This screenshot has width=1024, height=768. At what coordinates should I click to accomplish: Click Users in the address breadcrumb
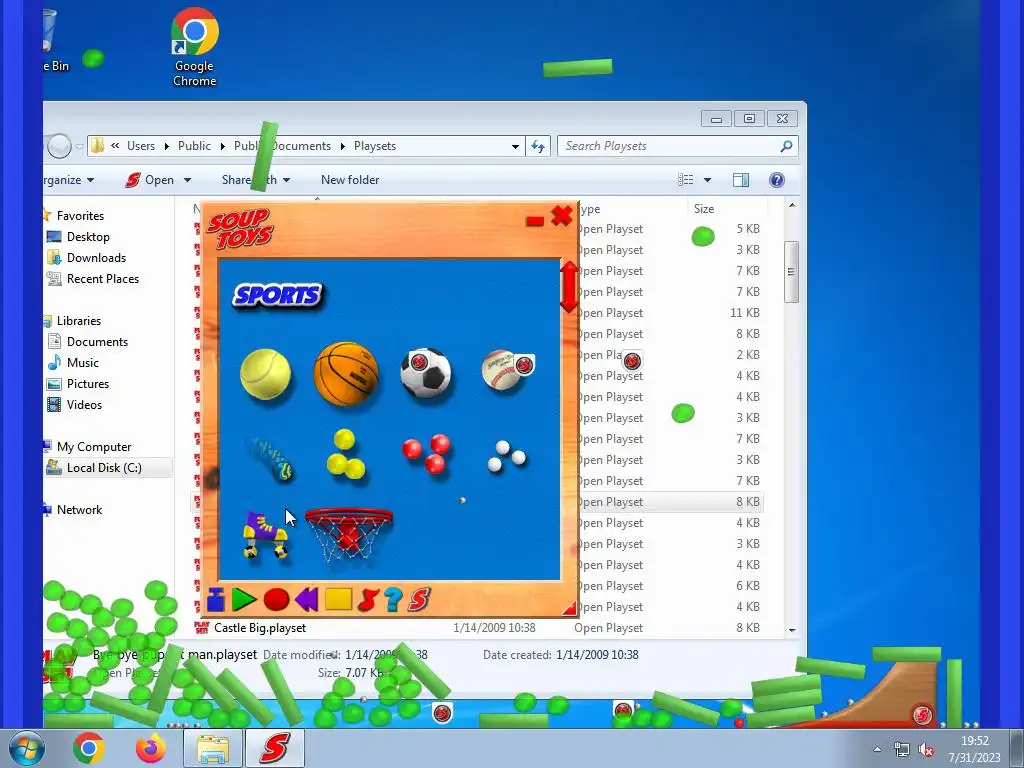click(x=141, y=146)
